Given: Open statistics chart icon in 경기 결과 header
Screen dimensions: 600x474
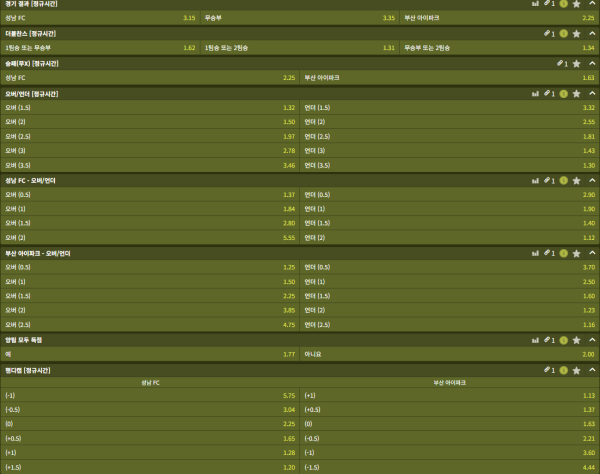Looking at the screenshot, I should [535, 4].
